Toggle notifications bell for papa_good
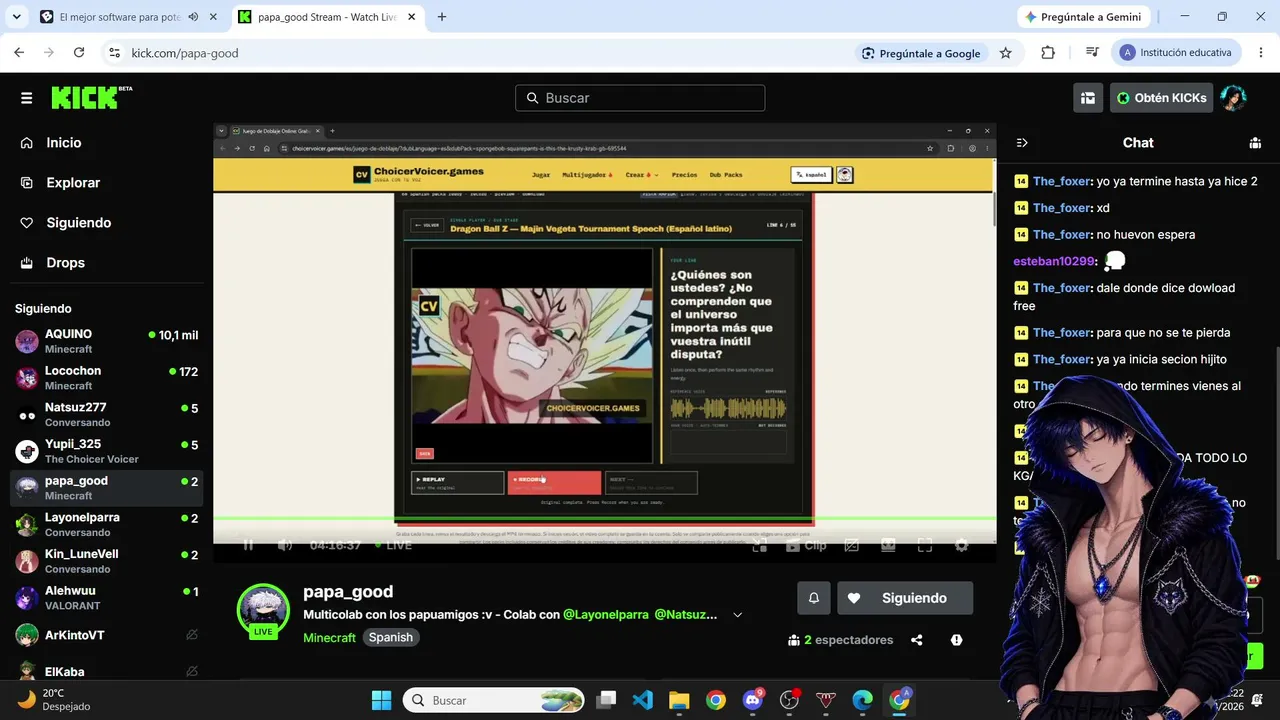The height and width of the screenshot is (720, 1280). point(814,598)
